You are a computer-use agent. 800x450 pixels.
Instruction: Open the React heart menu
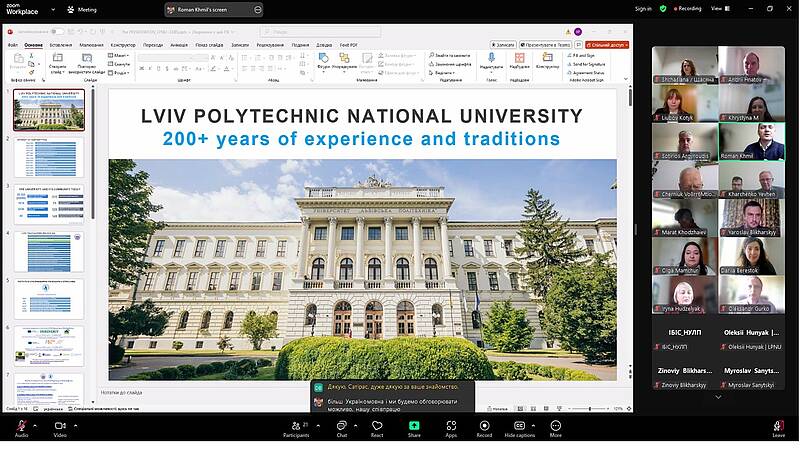click(x=377, y=428)
